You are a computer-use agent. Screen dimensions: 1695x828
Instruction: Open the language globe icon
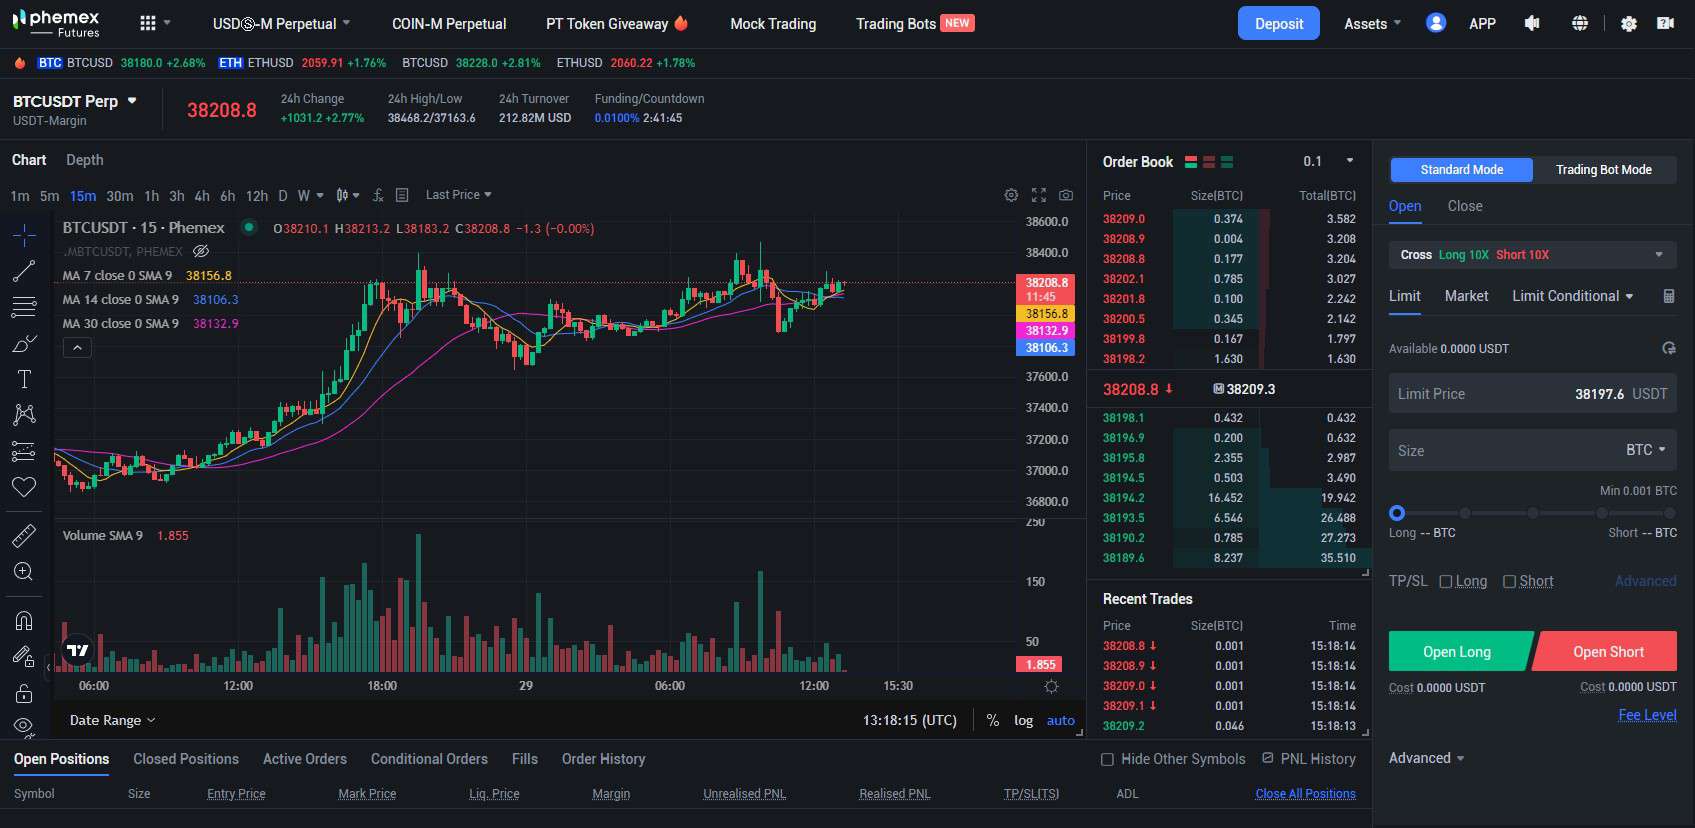1580,23
